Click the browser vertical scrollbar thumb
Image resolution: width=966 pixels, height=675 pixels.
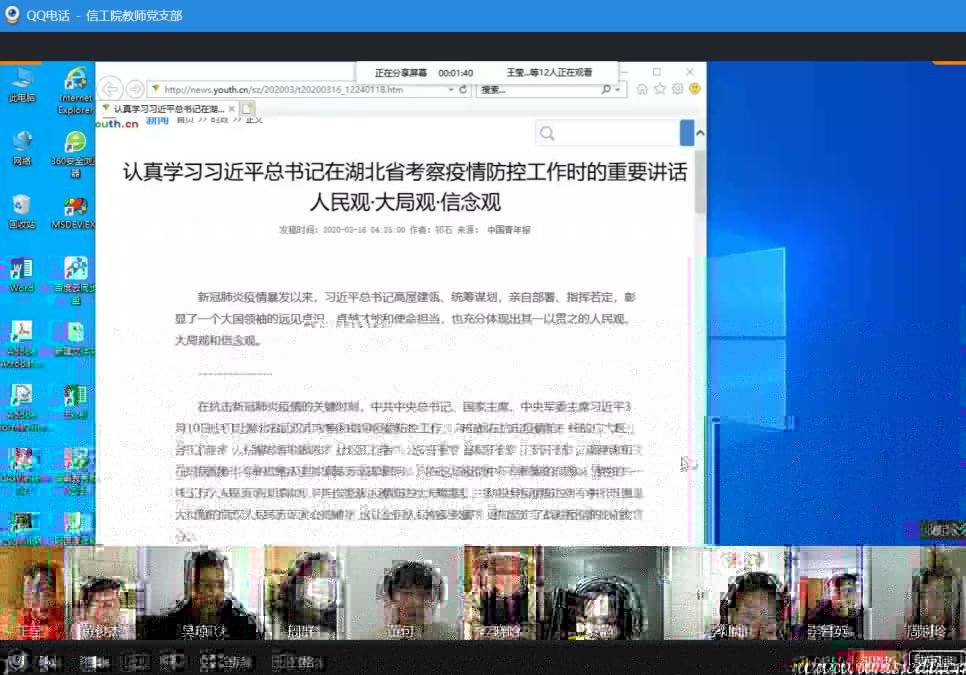coord(700,180)
